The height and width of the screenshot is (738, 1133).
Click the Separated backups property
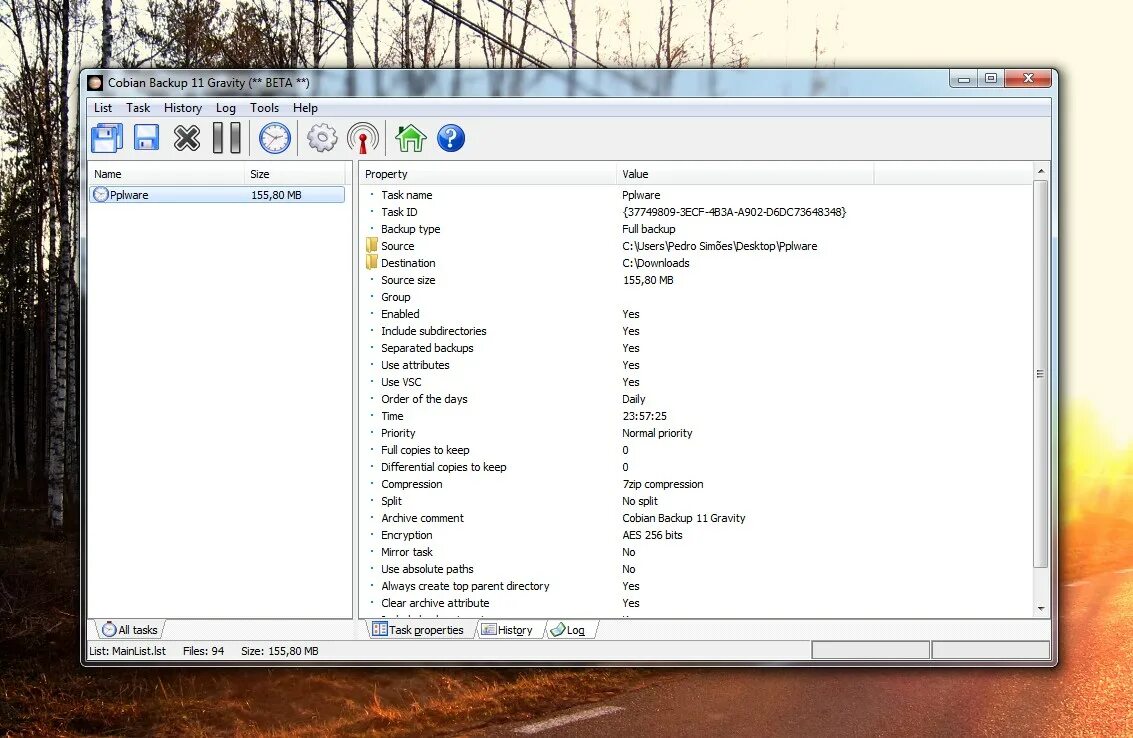427,348
